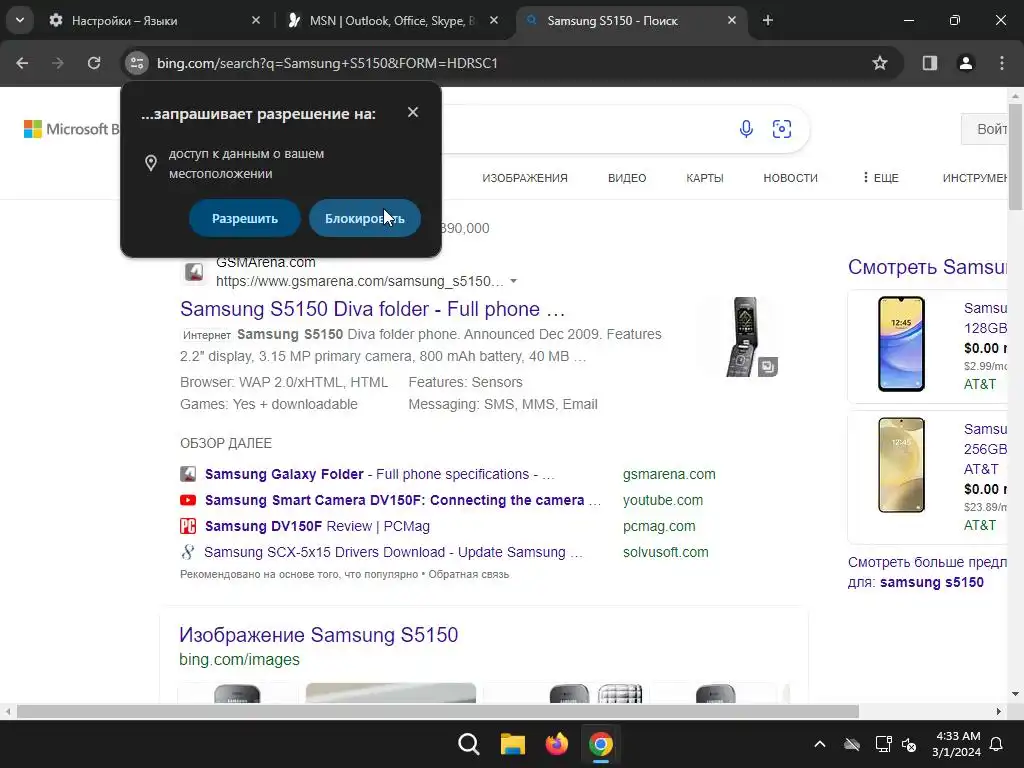Block location access with Блокировать
This screenshot has width=1024, height=768.
click(364, 218)
